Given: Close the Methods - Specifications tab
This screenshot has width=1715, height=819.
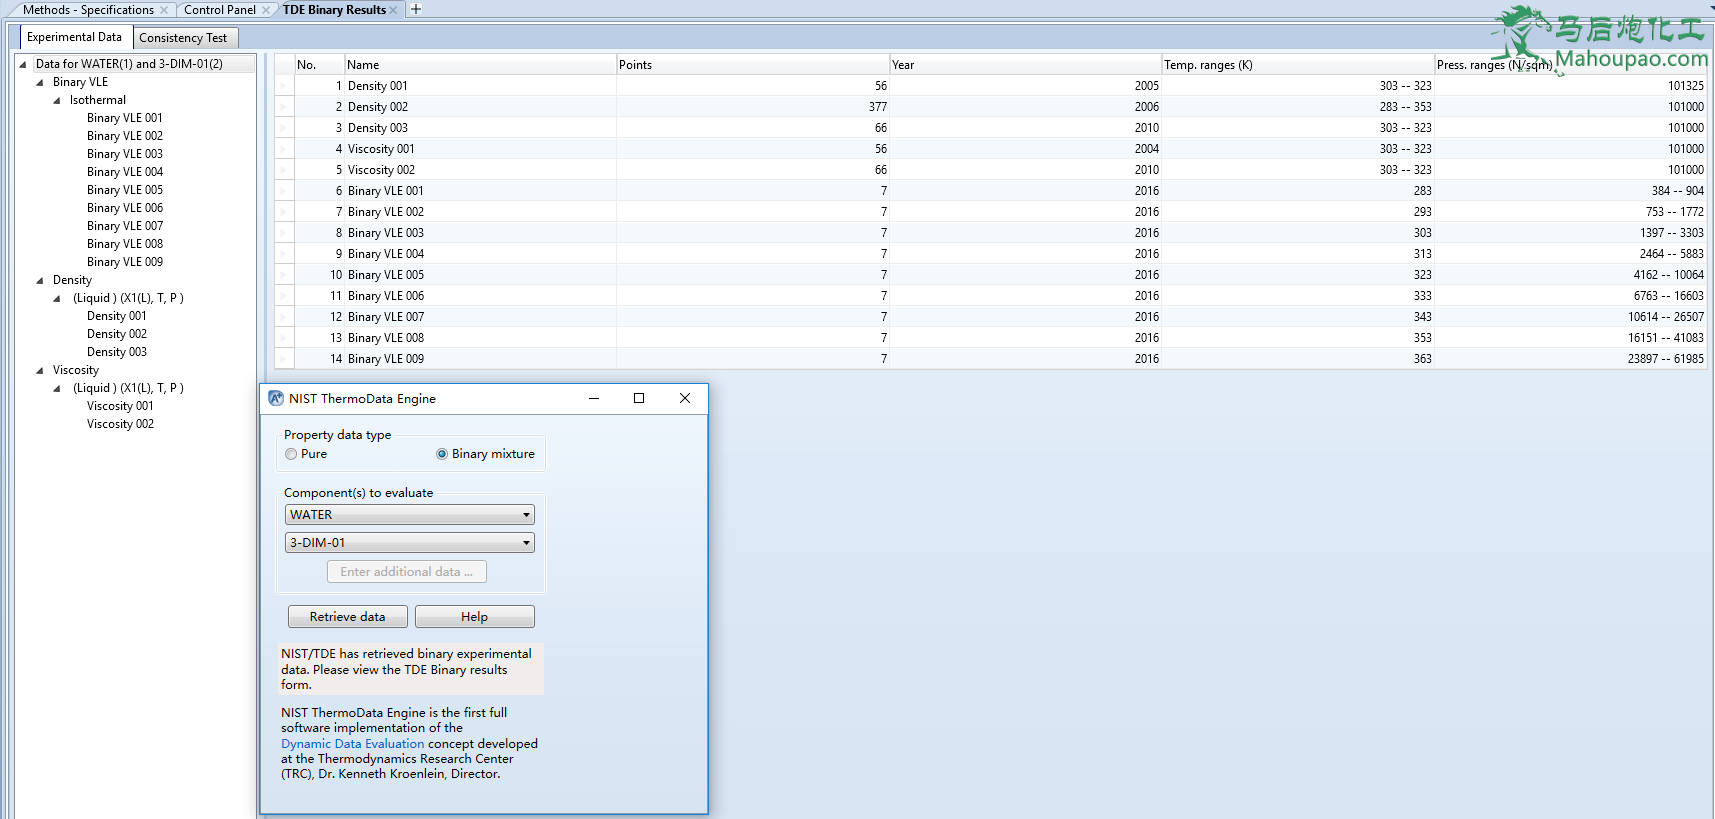Looking at the screenshot, I should 164,10.
